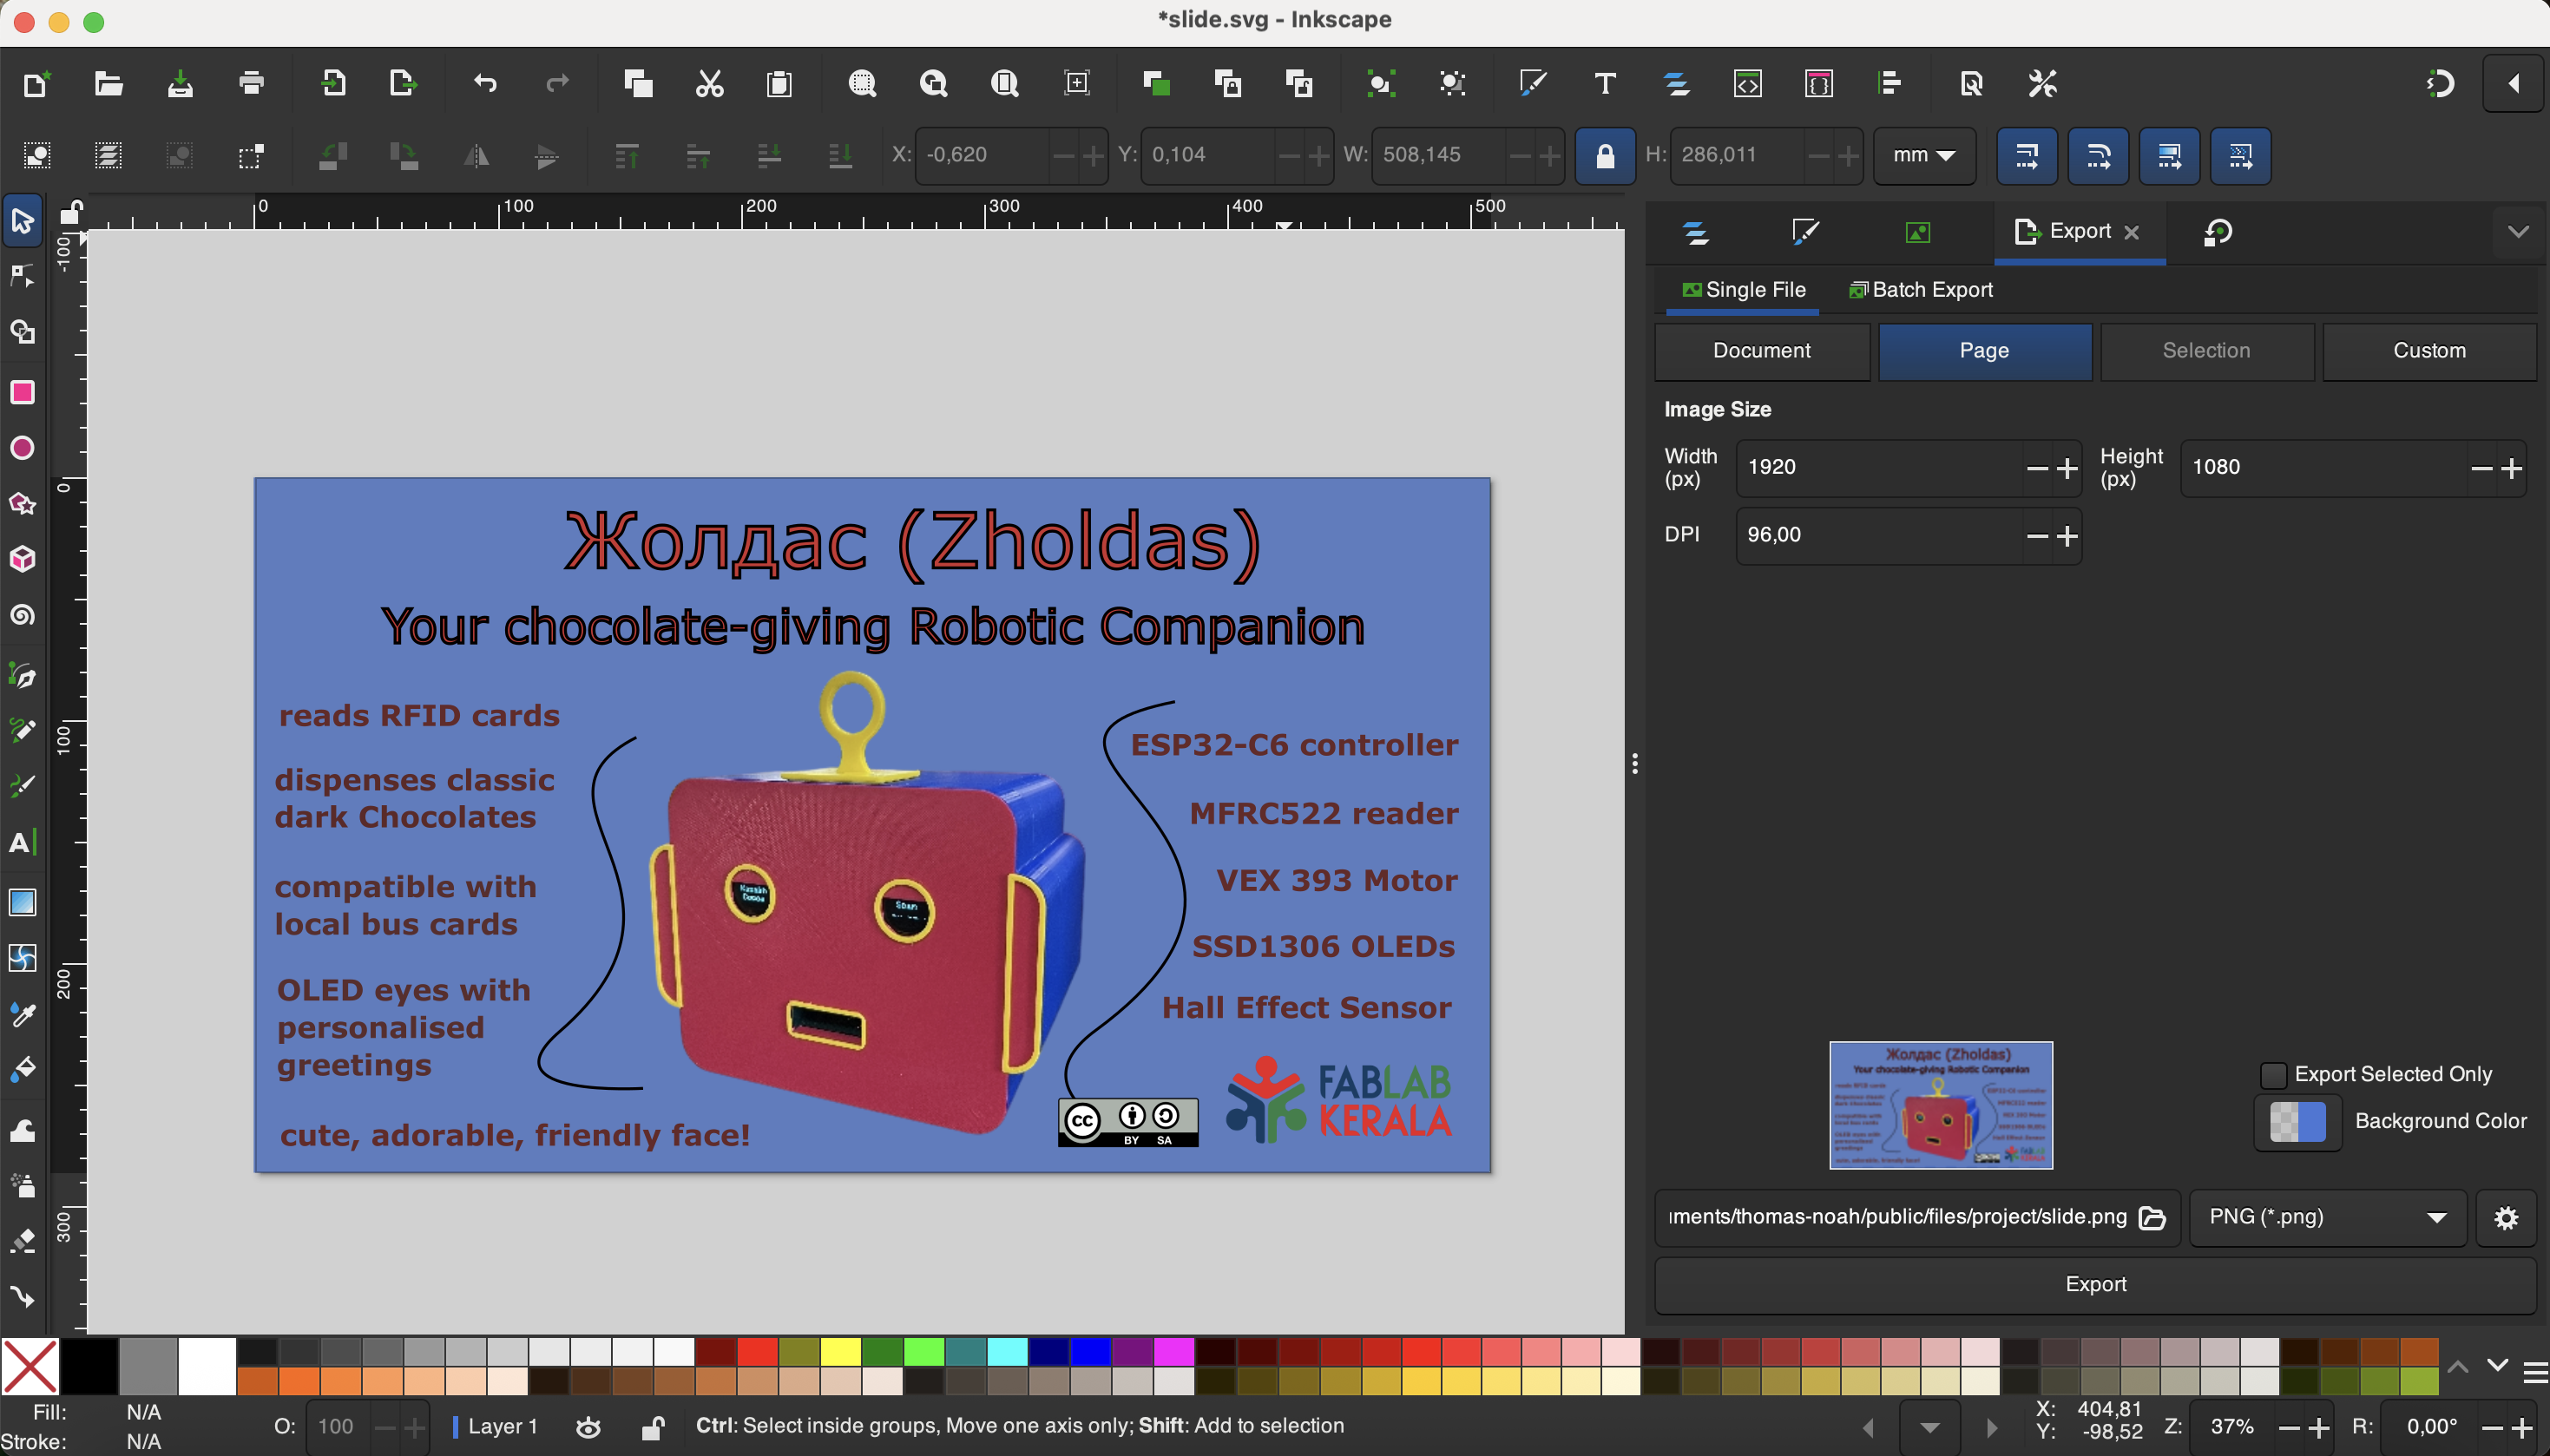Pick the Dropper color picker tool
The width and height of the screenshot is (2550, 1456).
click(22, 1014)
